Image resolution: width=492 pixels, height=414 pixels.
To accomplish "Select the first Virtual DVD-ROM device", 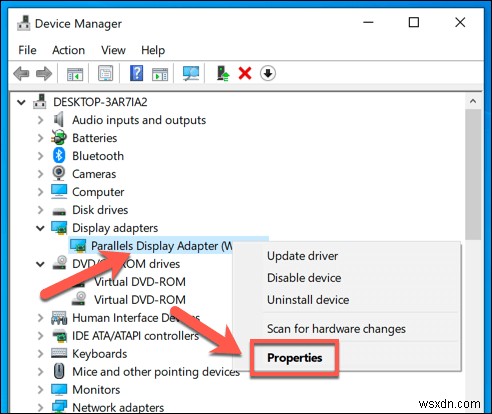I will click(x=140, y=282).
